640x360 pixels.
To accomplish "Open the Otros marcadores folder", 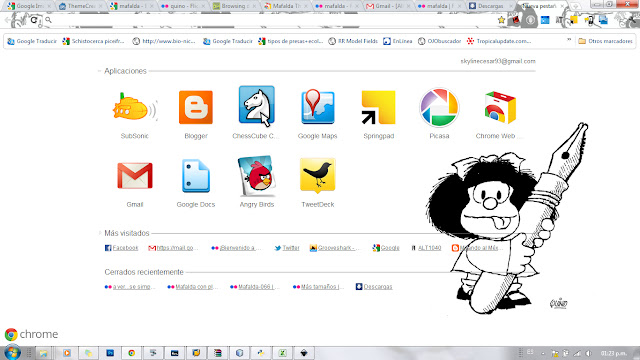I will (605, 41).
